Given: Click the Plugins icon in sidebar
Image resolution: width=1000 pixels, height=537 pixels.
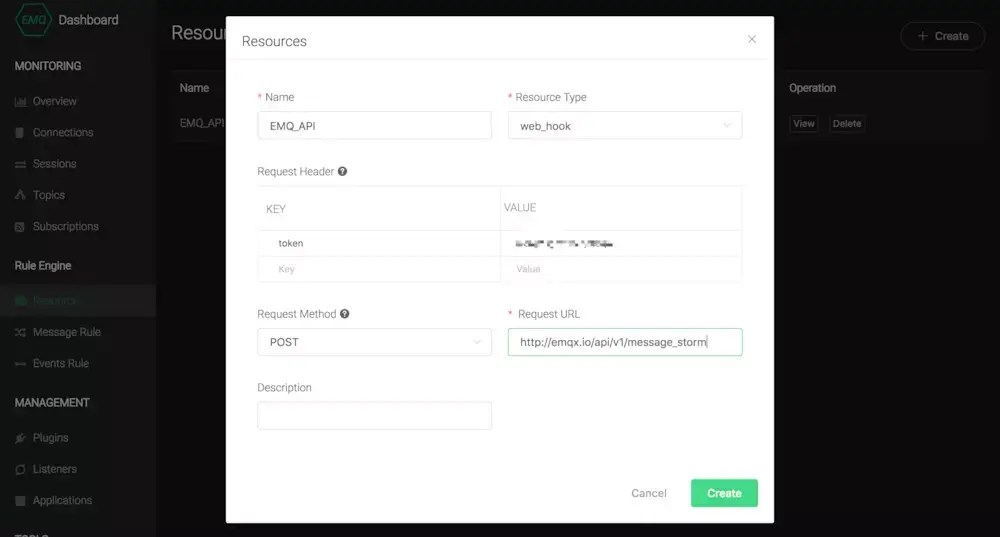Looking at the screenshot, I should pyautogui.click(x=20, y=438).
